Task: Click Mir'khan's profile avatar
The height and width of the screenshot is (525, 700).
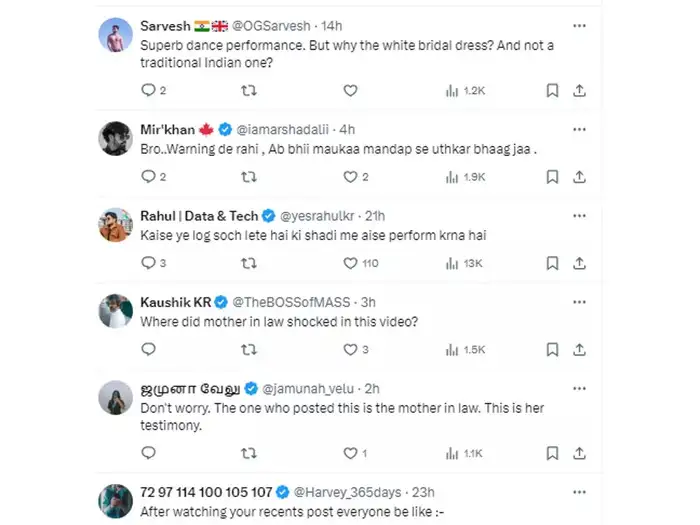Action: pos(116,139)
